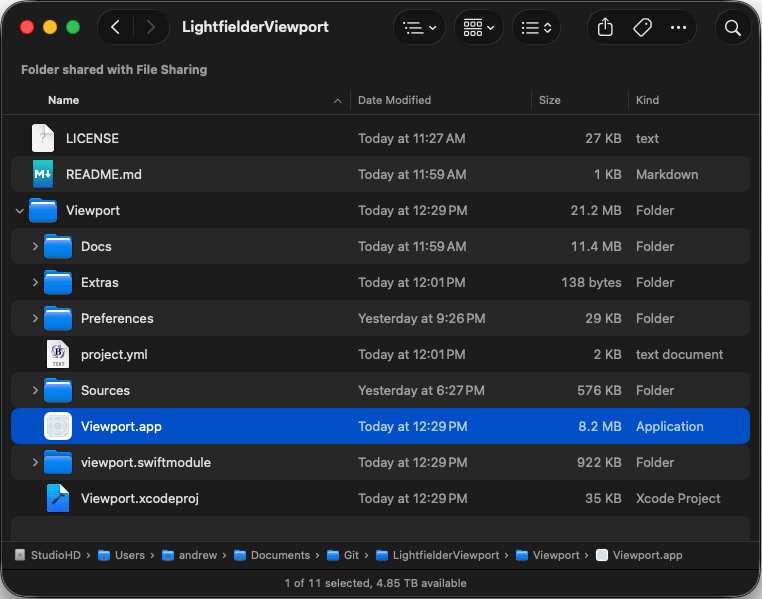Expand the Extras folder
This screenshot has height=599, width=762.
[35, 282]
